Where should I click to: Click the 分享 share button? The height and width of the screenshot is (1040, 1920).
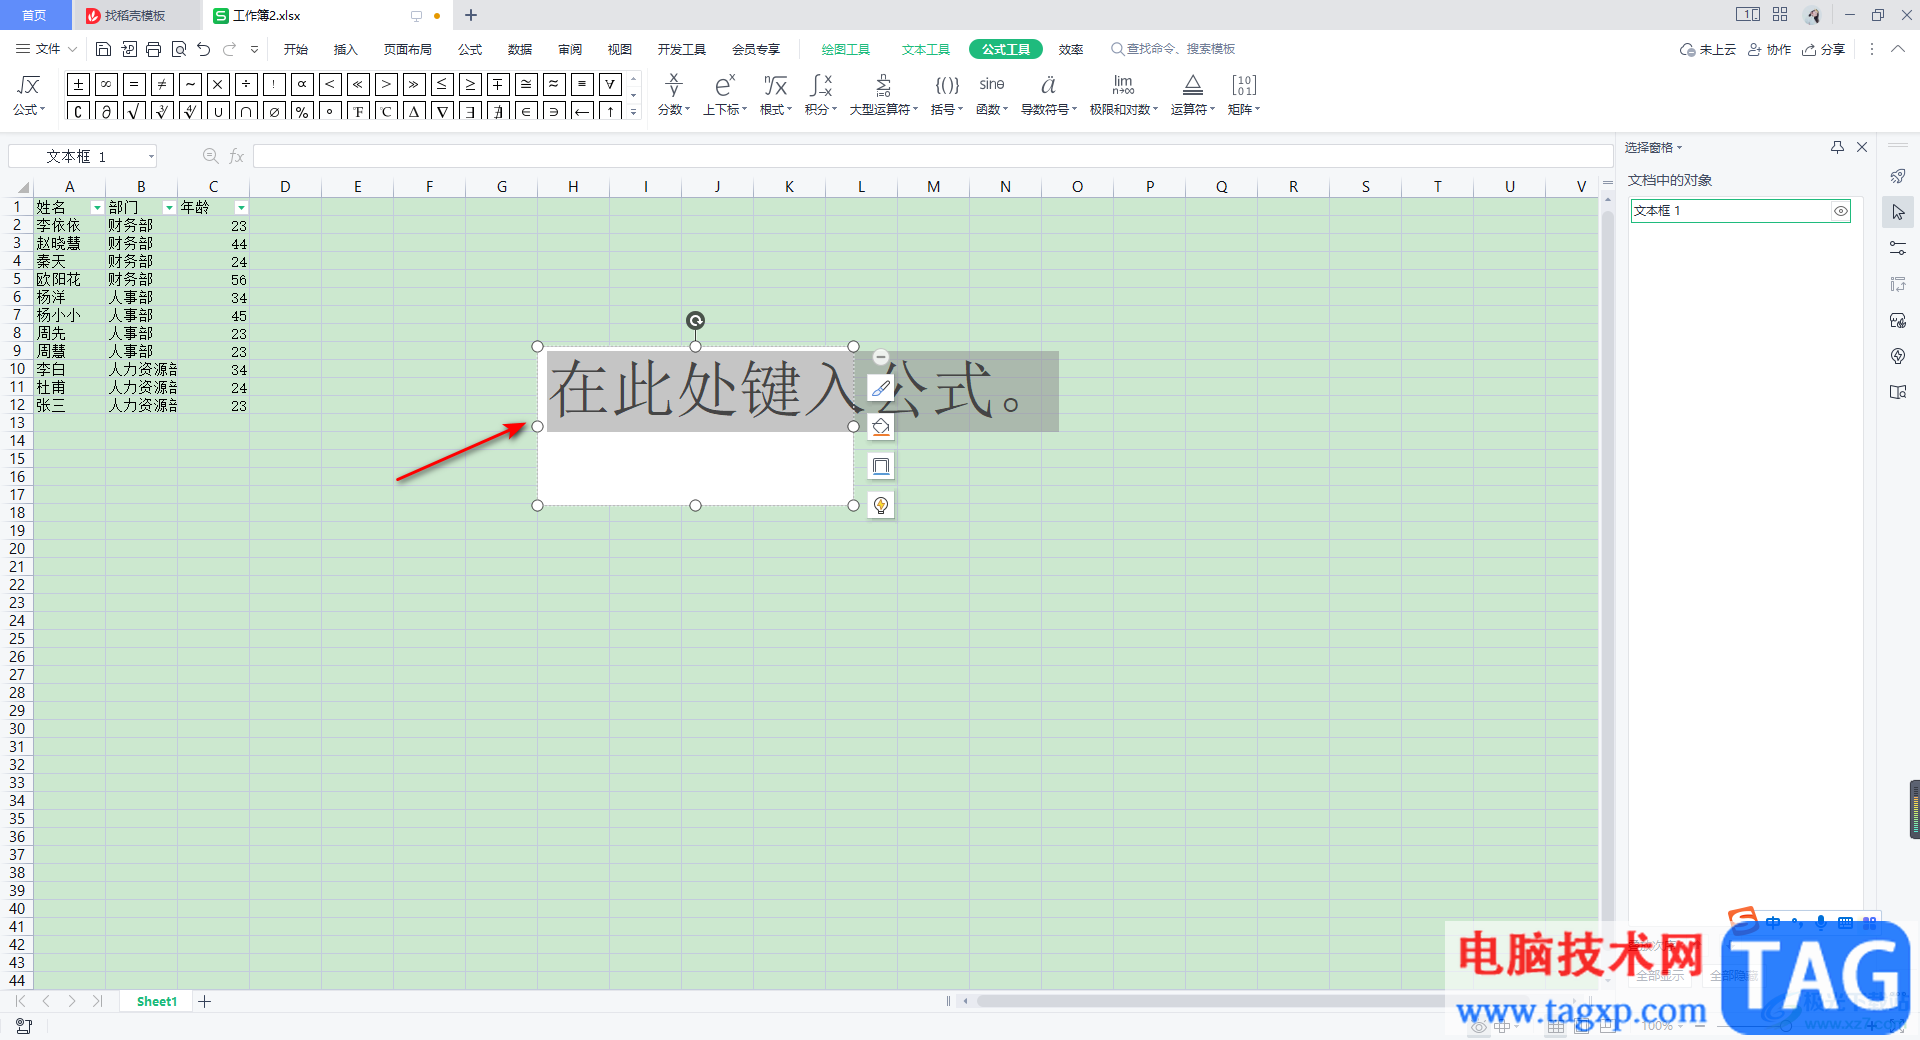[x=1824, y=49]
